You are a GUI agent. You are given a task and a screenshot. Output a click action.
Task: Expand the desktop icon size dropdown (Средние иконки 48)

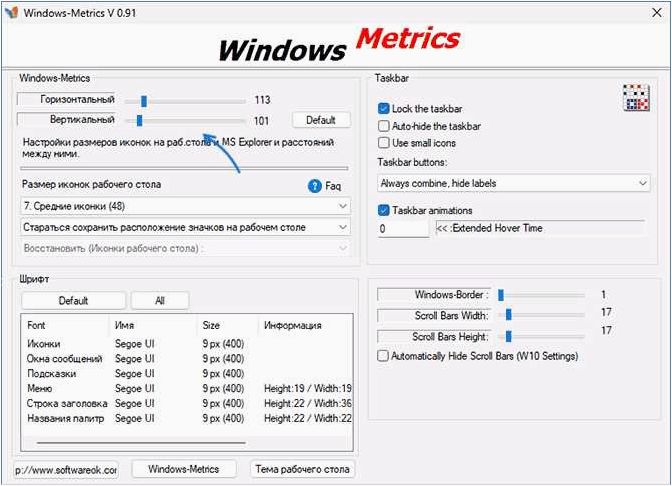(186, 206)
